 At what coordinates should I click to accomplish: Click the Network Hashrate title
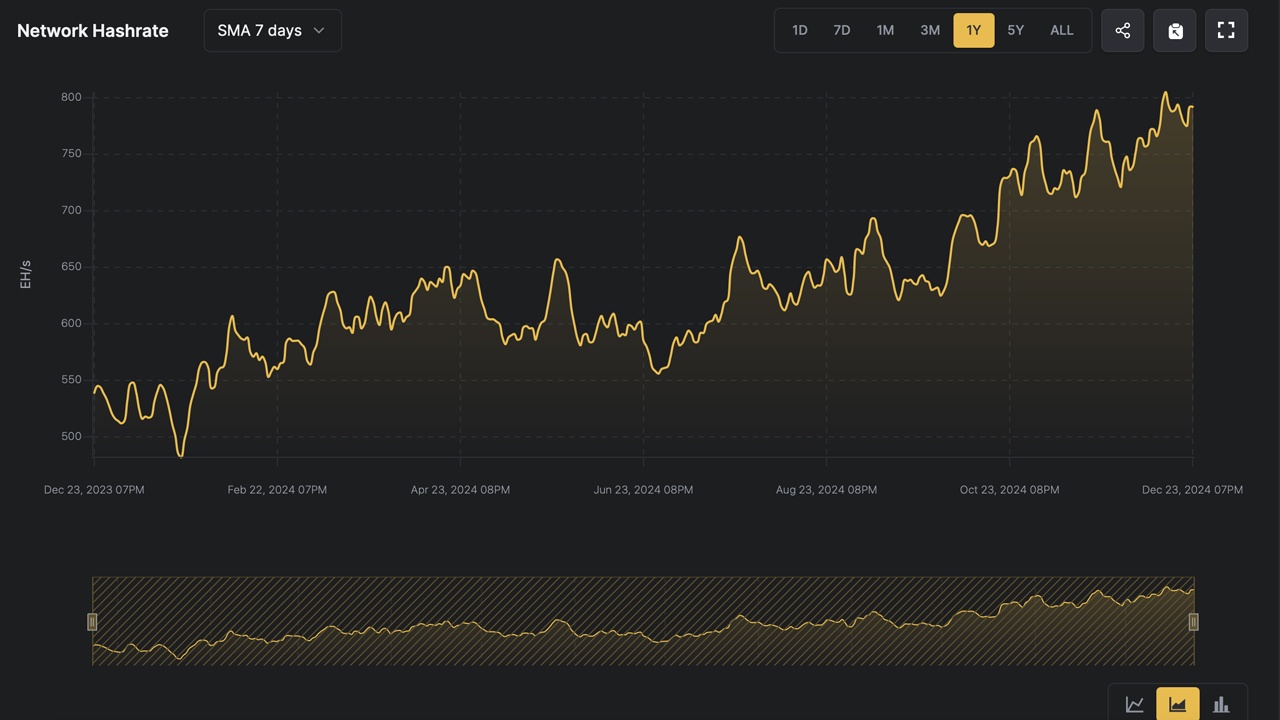coord(92,30)
